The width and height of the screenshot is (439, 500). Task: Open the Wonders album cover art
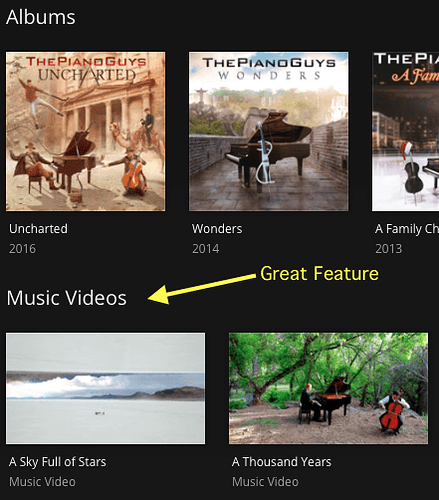coord(269,131)
